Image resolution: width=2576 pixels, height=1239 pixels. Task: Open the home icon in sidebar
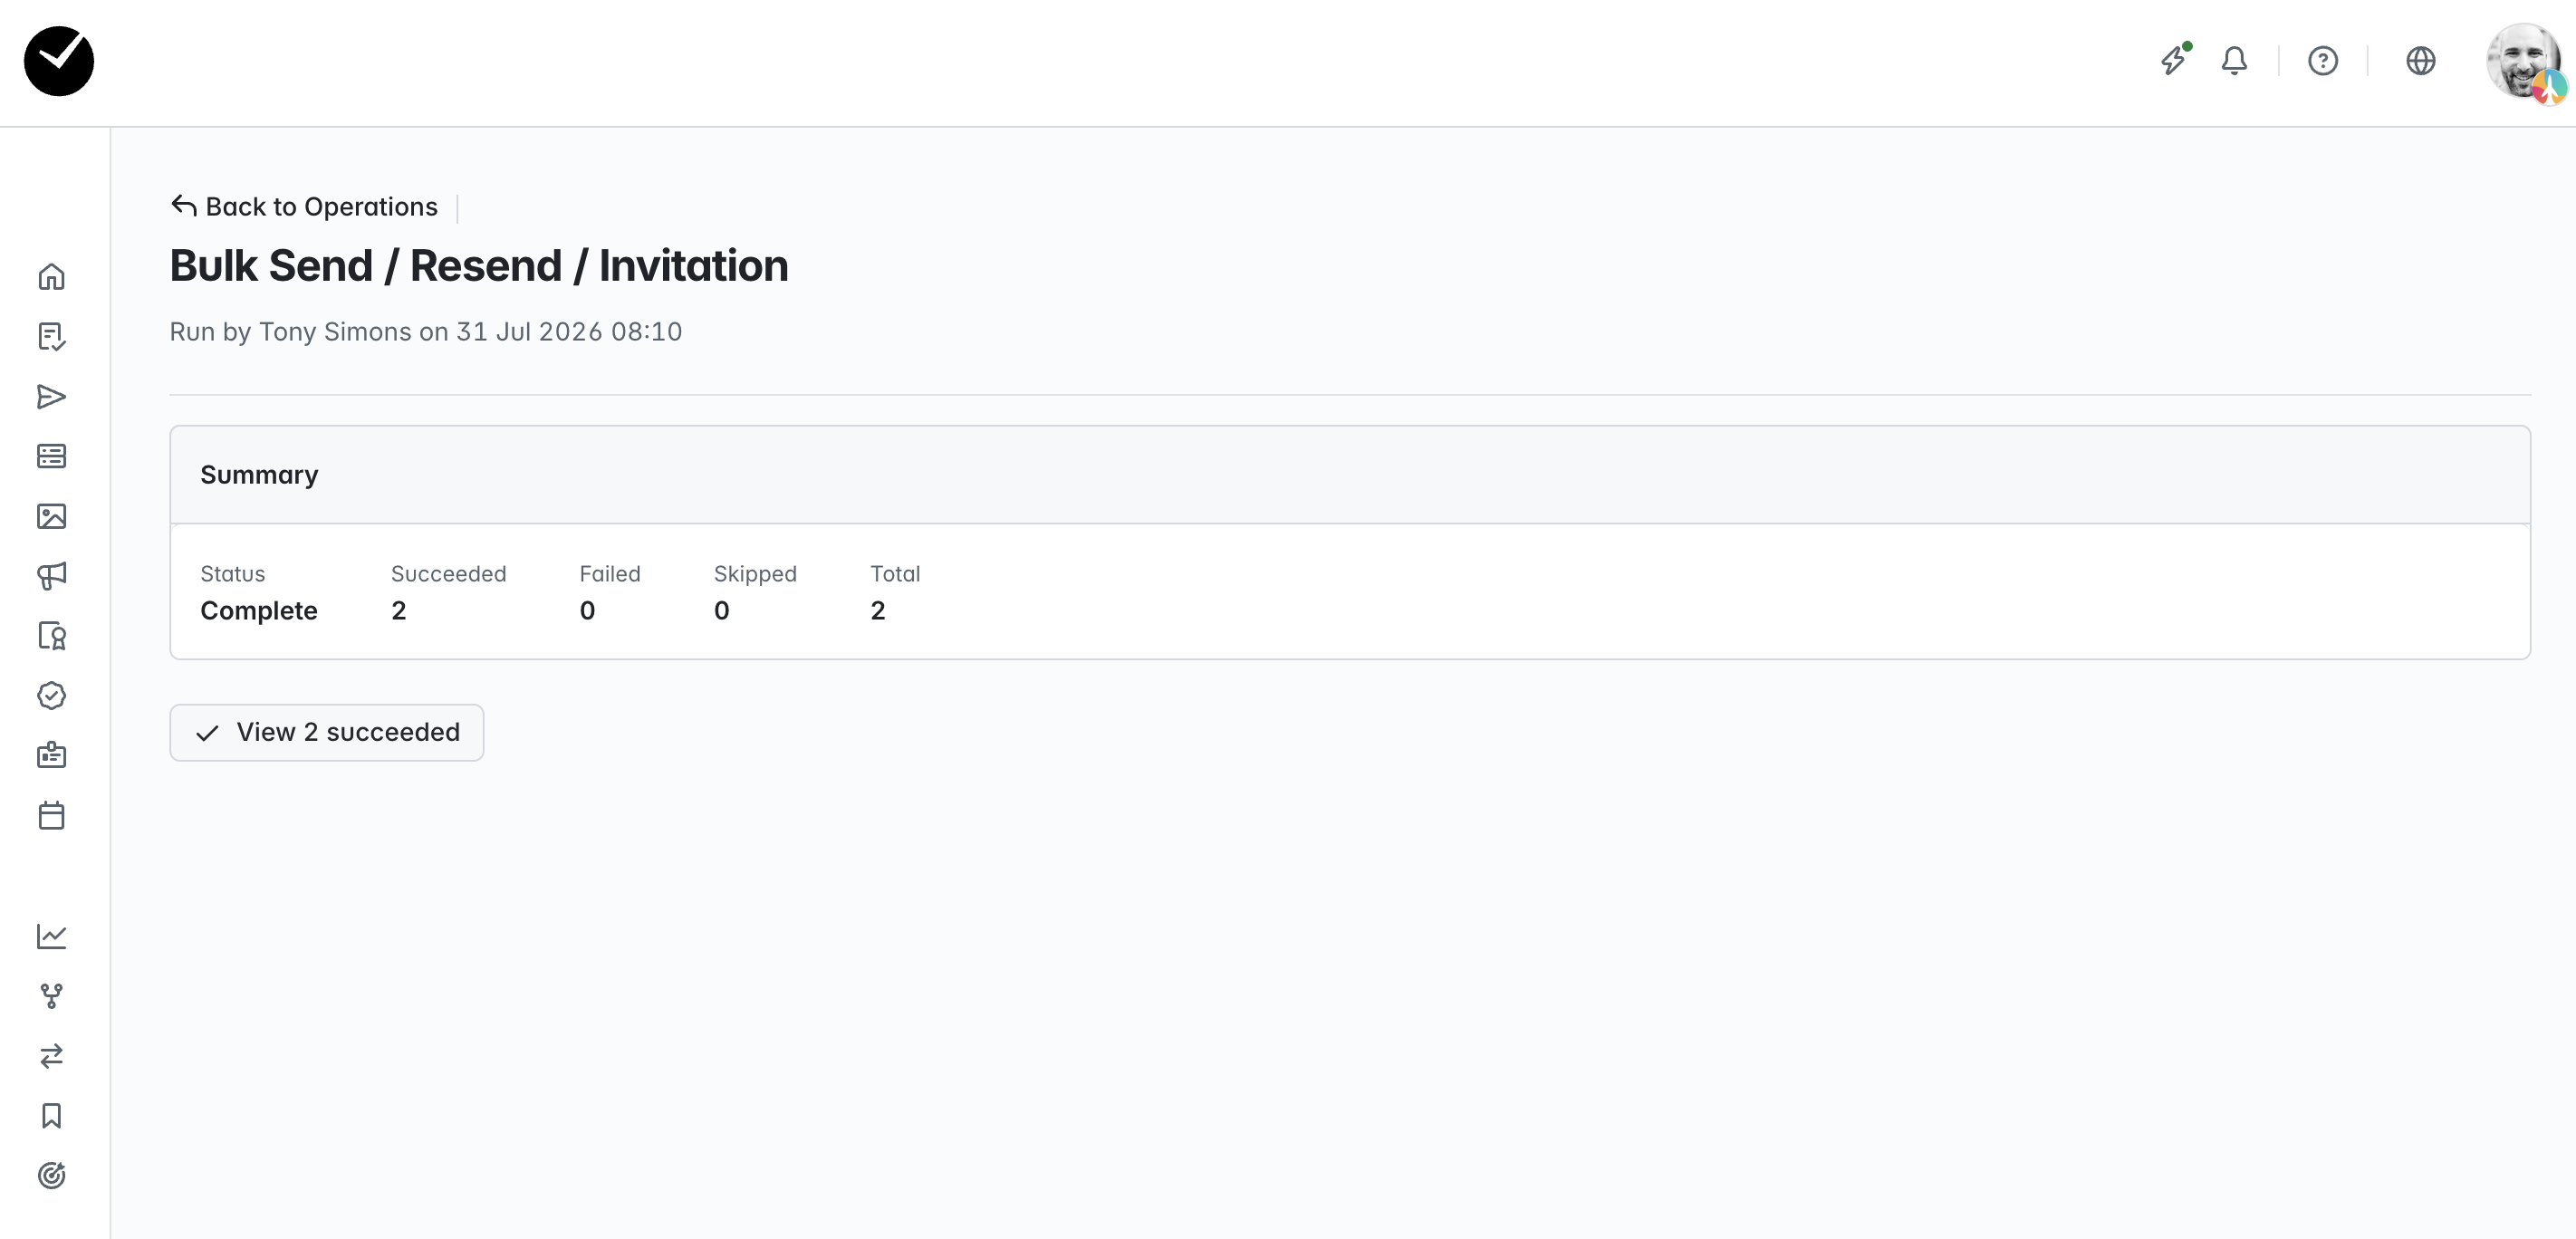coord(51,277)
